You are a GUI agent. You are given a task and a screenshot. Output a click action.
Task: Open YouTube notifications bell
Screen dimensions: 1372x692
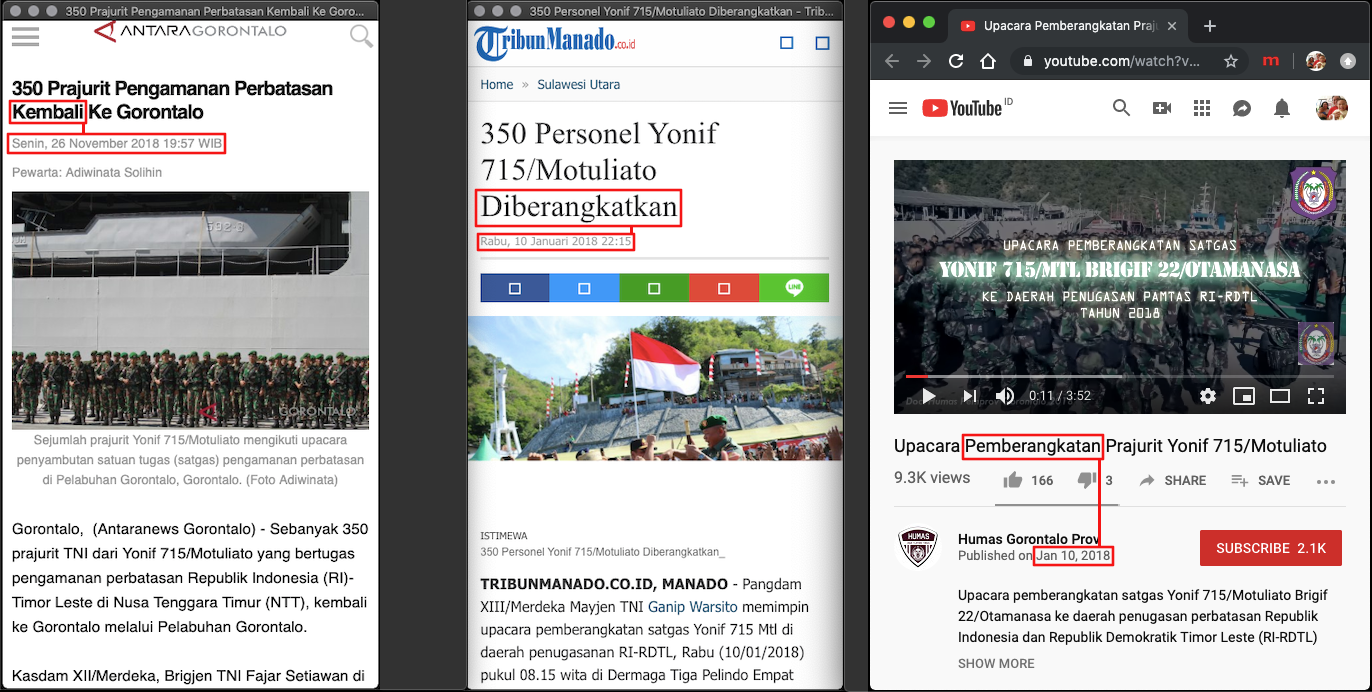point(1282,108)
